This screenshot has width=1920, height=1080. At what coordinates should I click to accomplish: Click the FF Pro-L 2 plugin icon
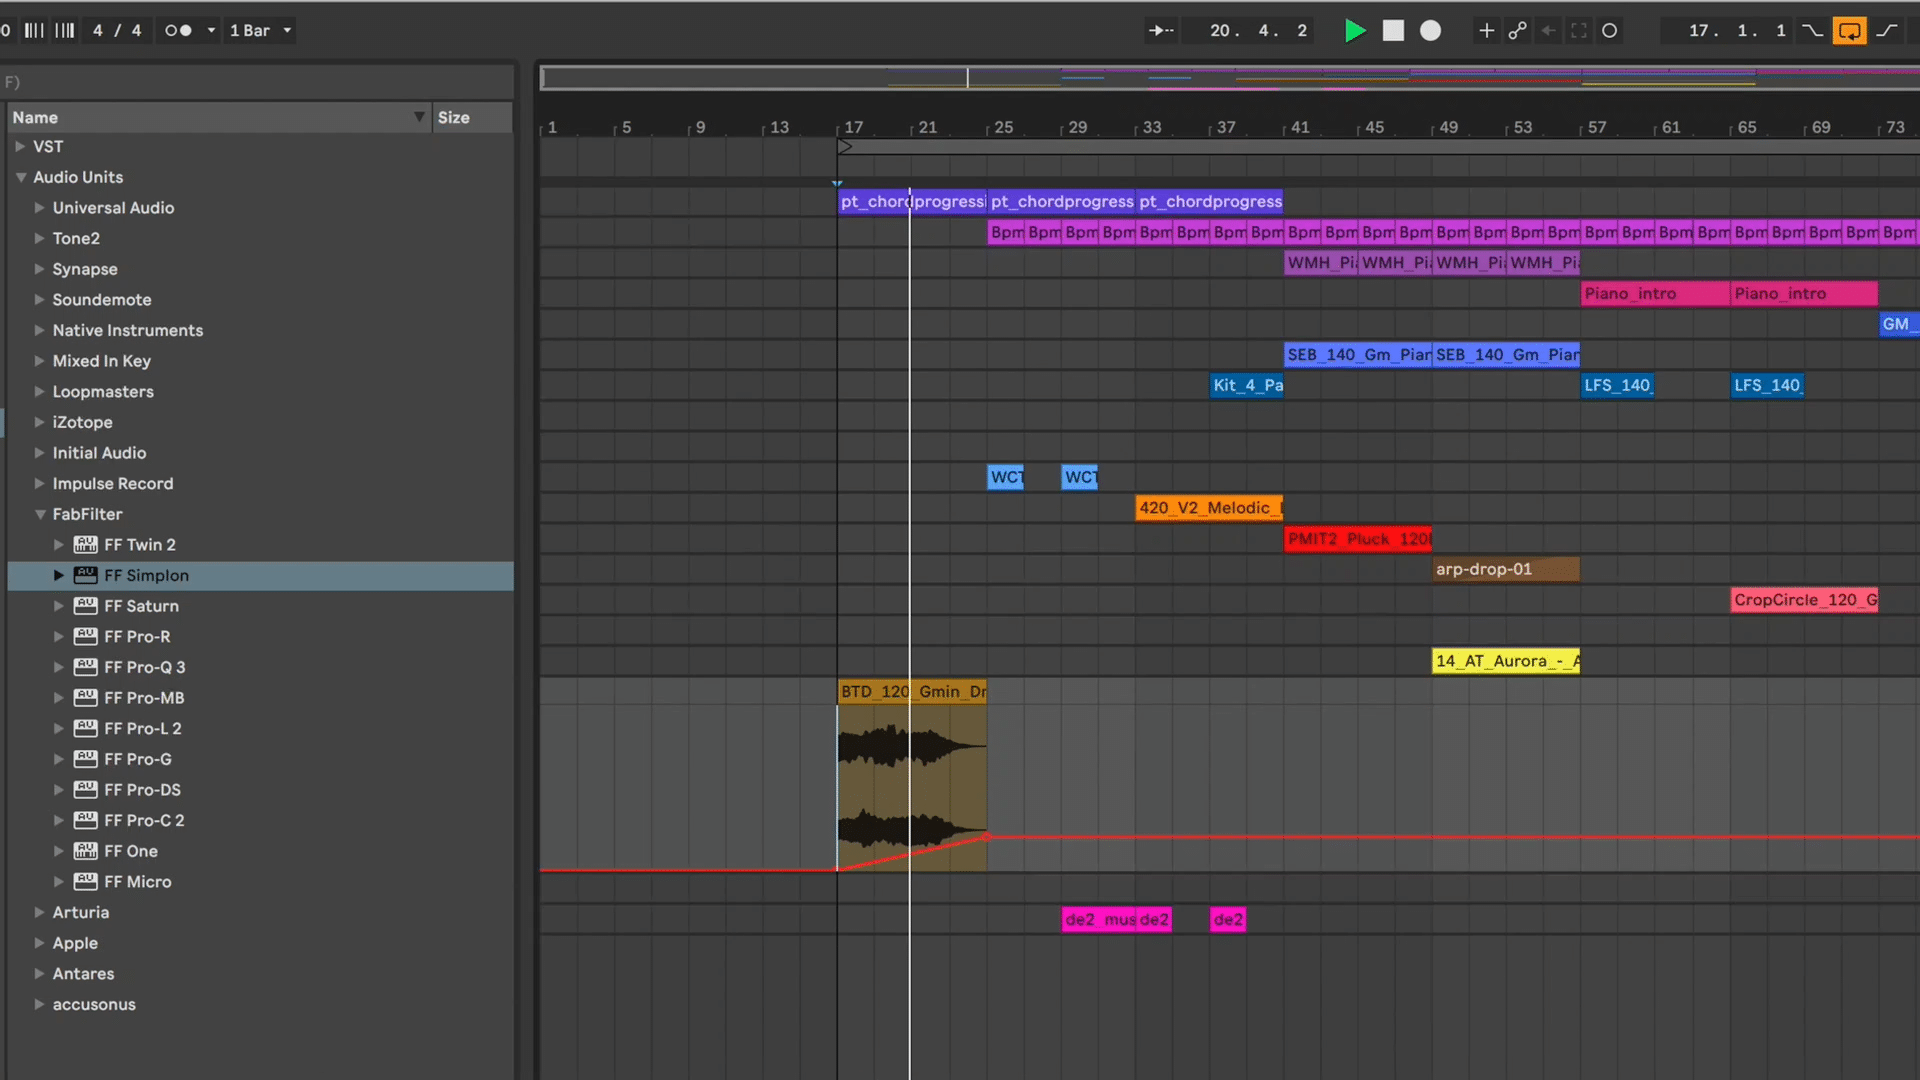click(86, 729)
